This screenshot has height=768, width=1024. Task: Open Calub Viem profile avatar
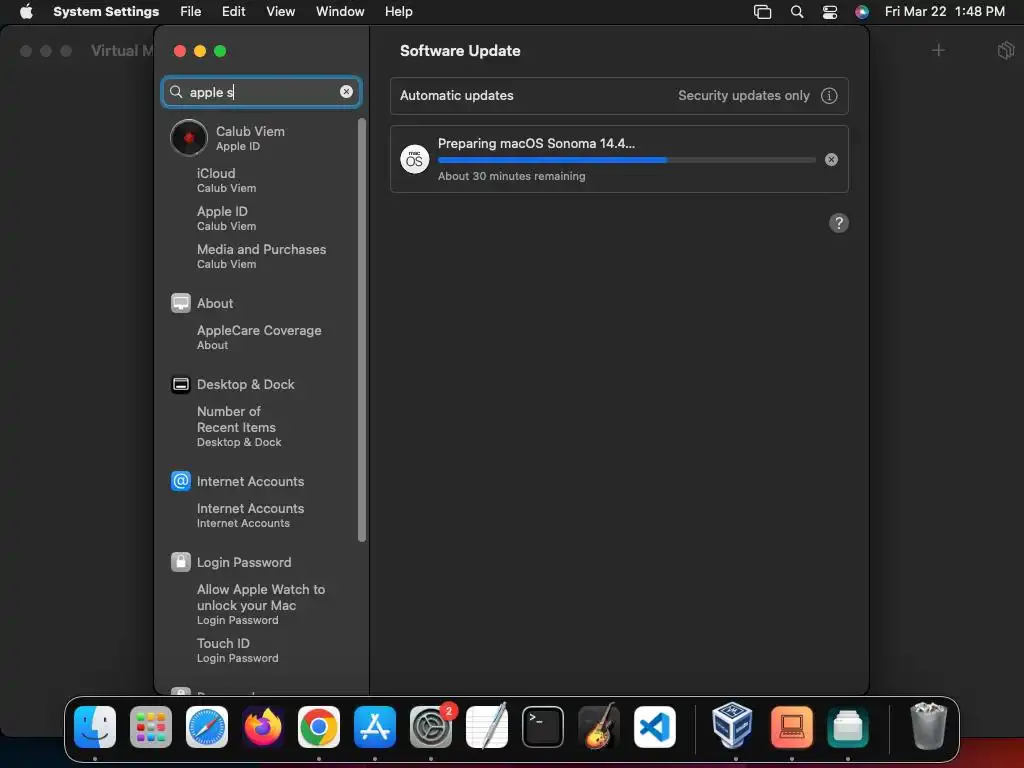pos(189,138)
